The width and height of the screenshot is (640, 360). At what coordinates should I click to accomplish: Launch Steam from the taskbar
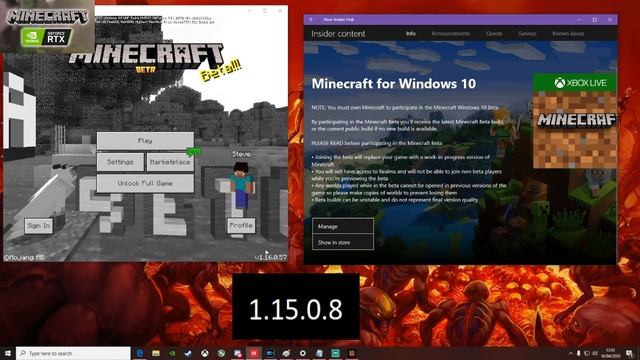188,353
